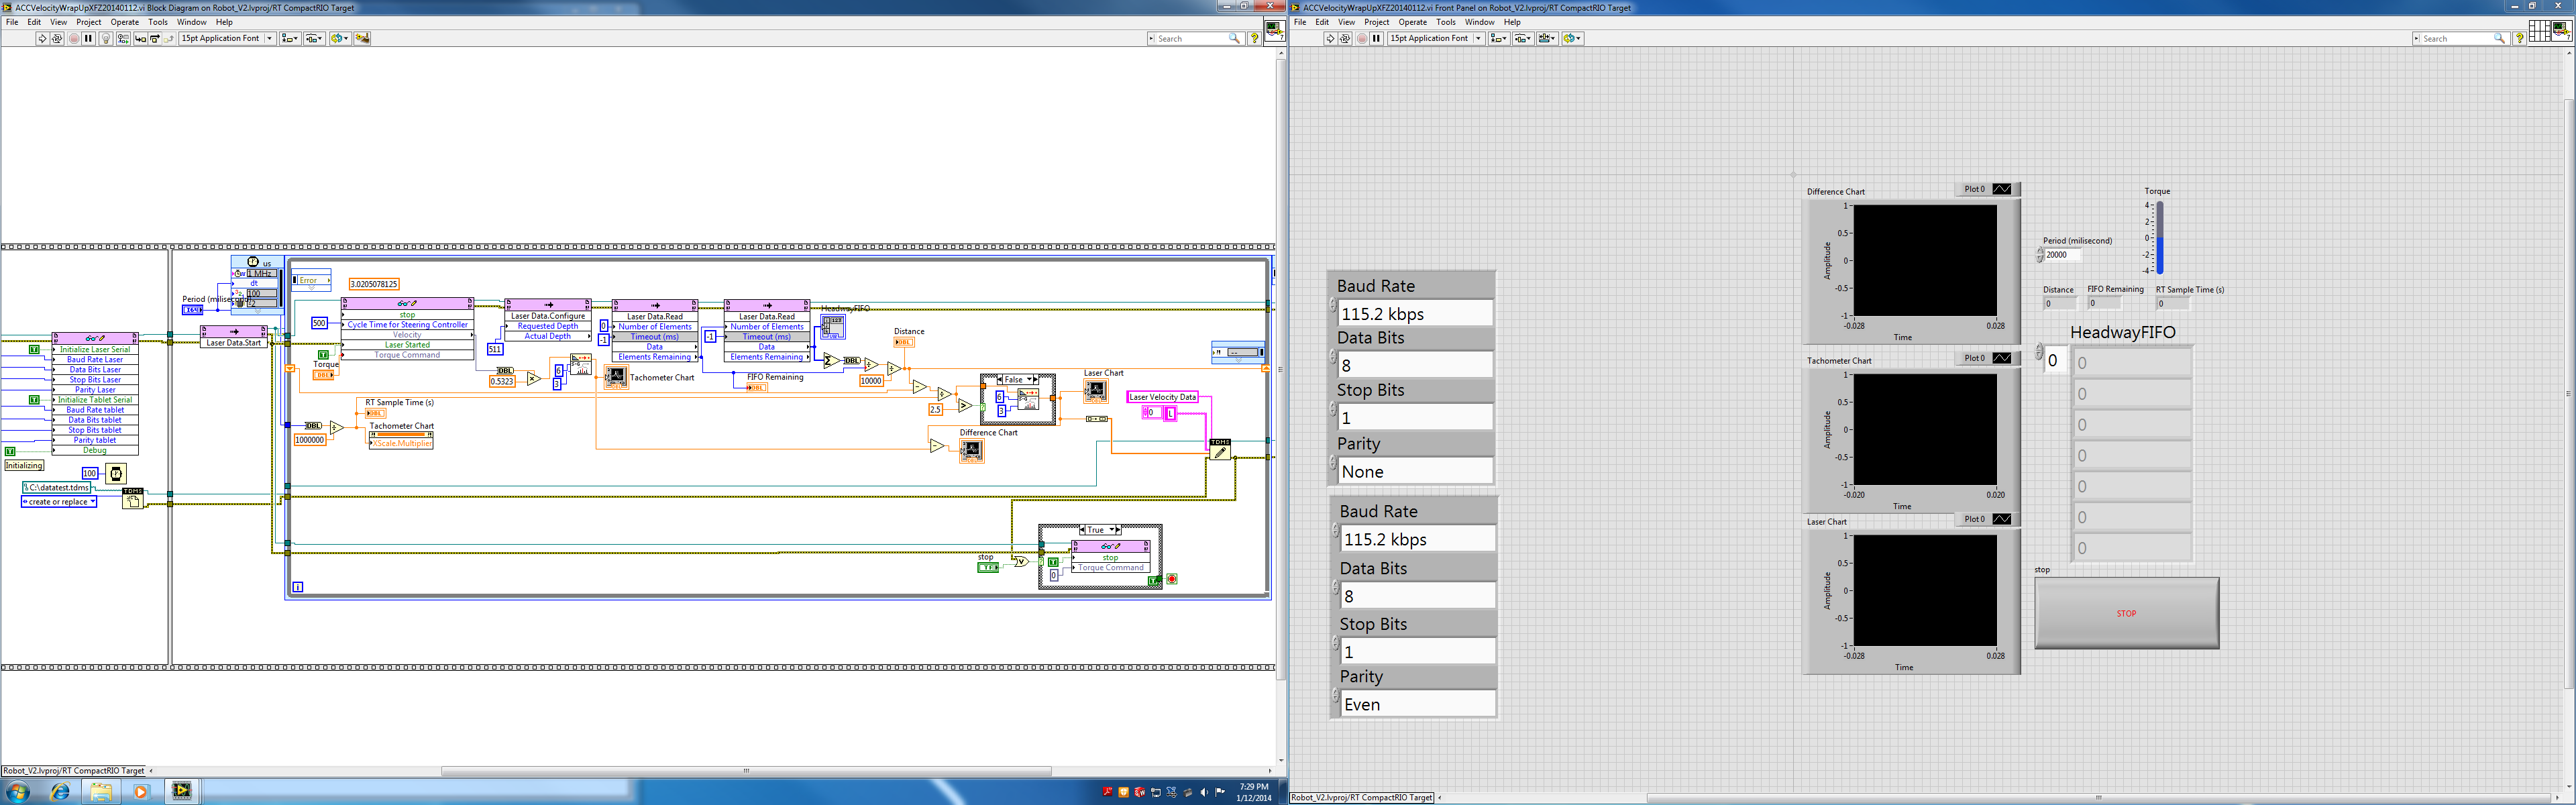Open context help in Block Diagram window
This screenshot has width=2576, height=805.
click(x=1255, y=38)
